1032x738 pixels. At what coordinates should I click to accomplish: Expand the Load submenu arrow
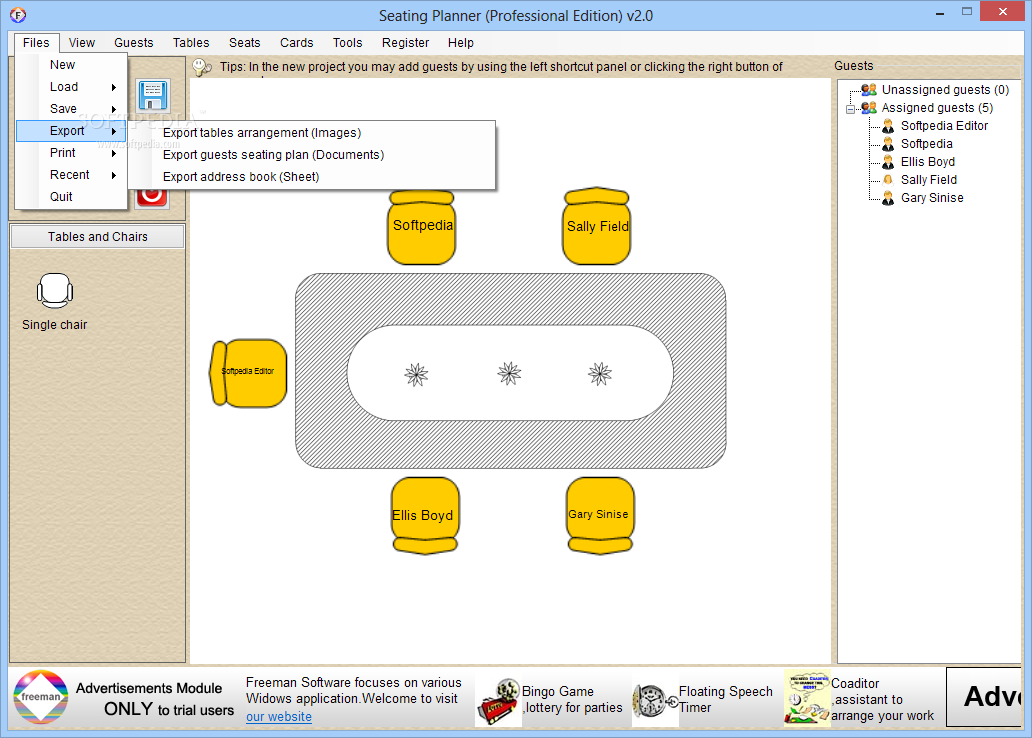[114, 88]
